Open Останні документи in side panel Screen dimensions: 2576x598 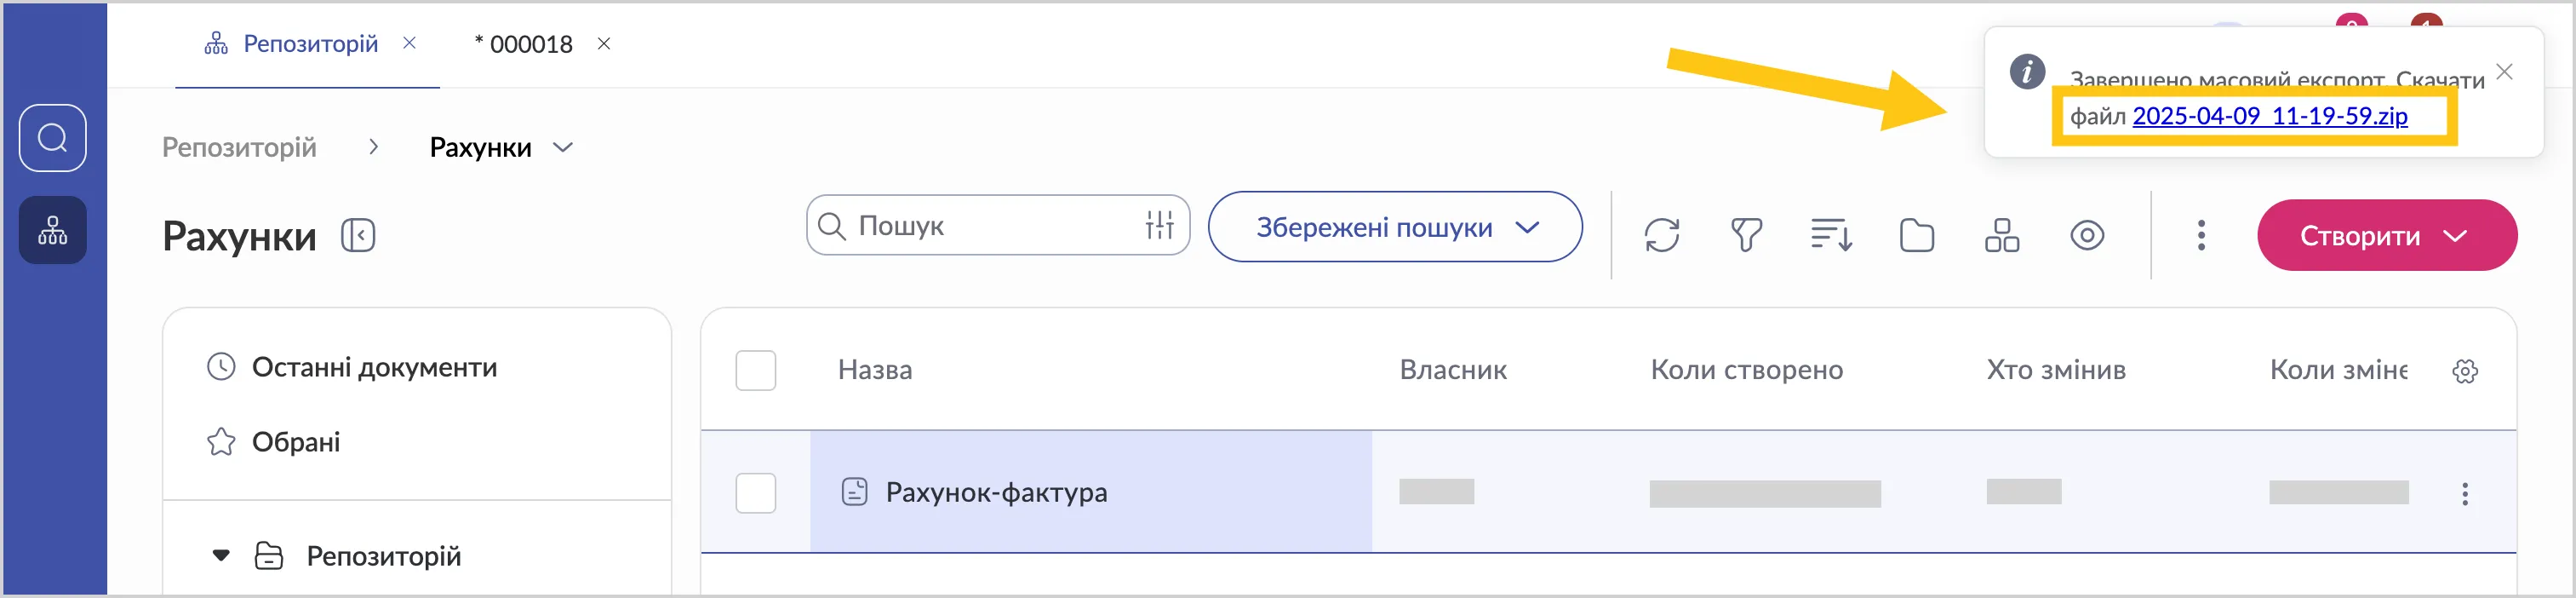pos(374,367)
